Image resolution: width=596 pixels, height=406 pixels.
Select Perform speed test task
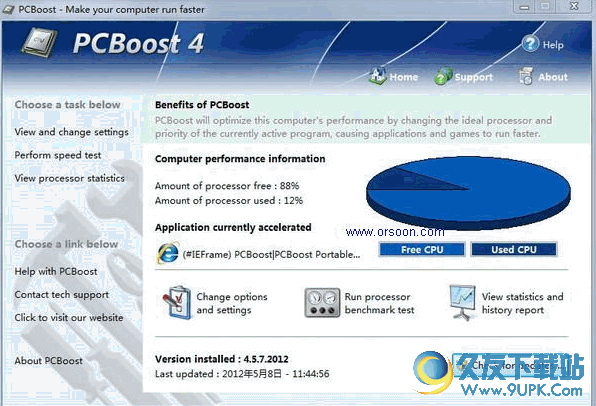tap(58, 155)
